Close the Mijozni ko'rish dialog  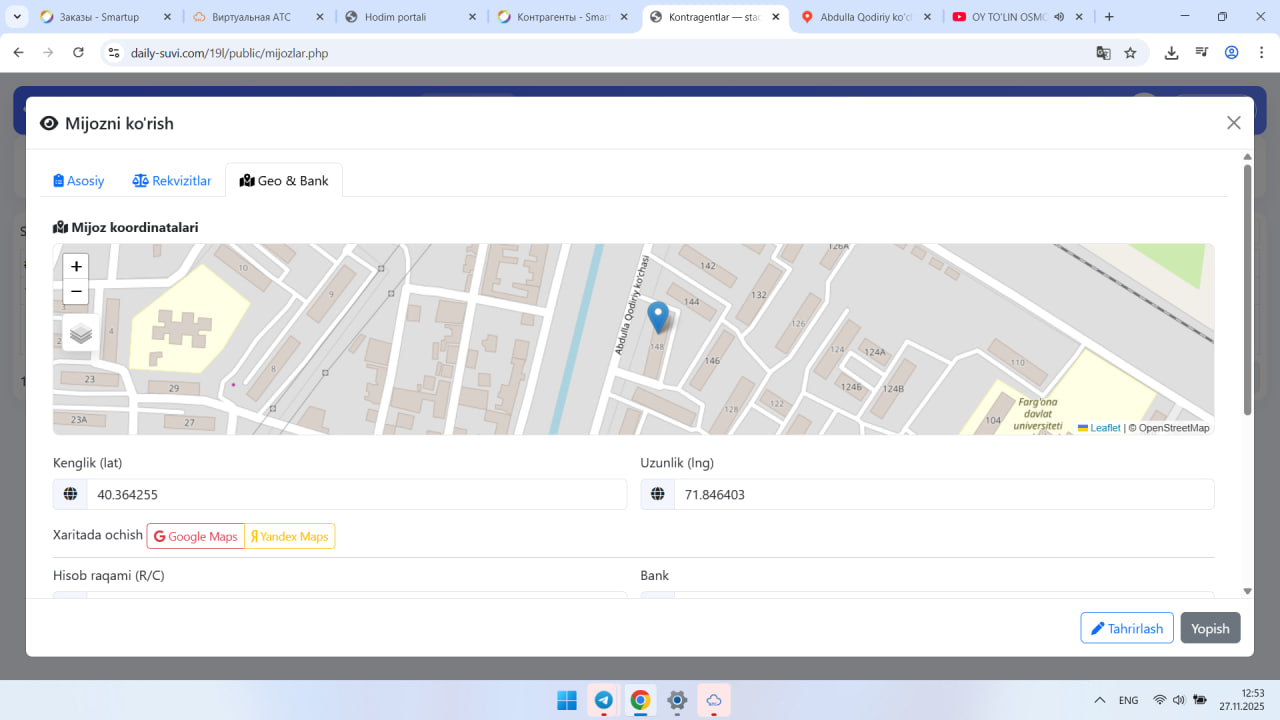[x=1233, y=123]
